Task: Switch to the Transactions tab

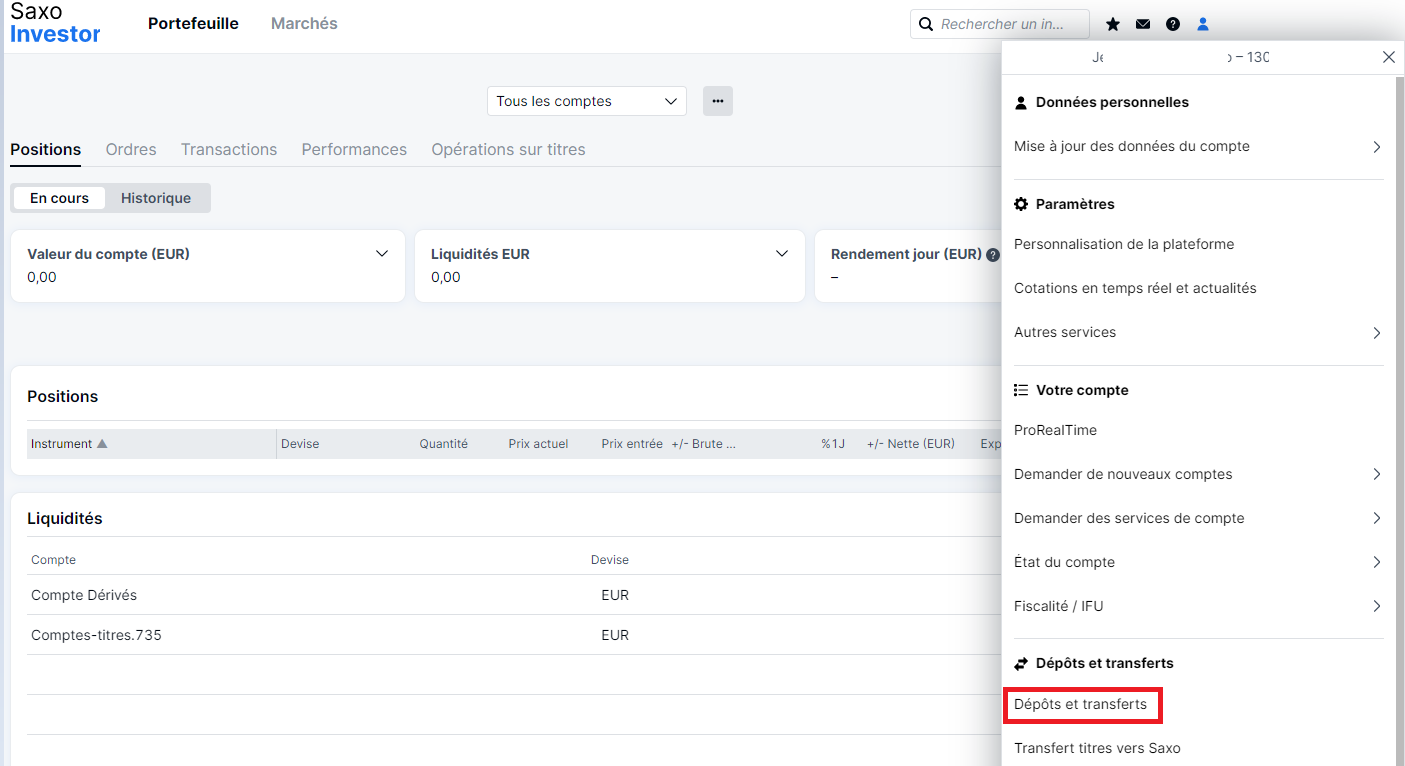Action: 229,149
